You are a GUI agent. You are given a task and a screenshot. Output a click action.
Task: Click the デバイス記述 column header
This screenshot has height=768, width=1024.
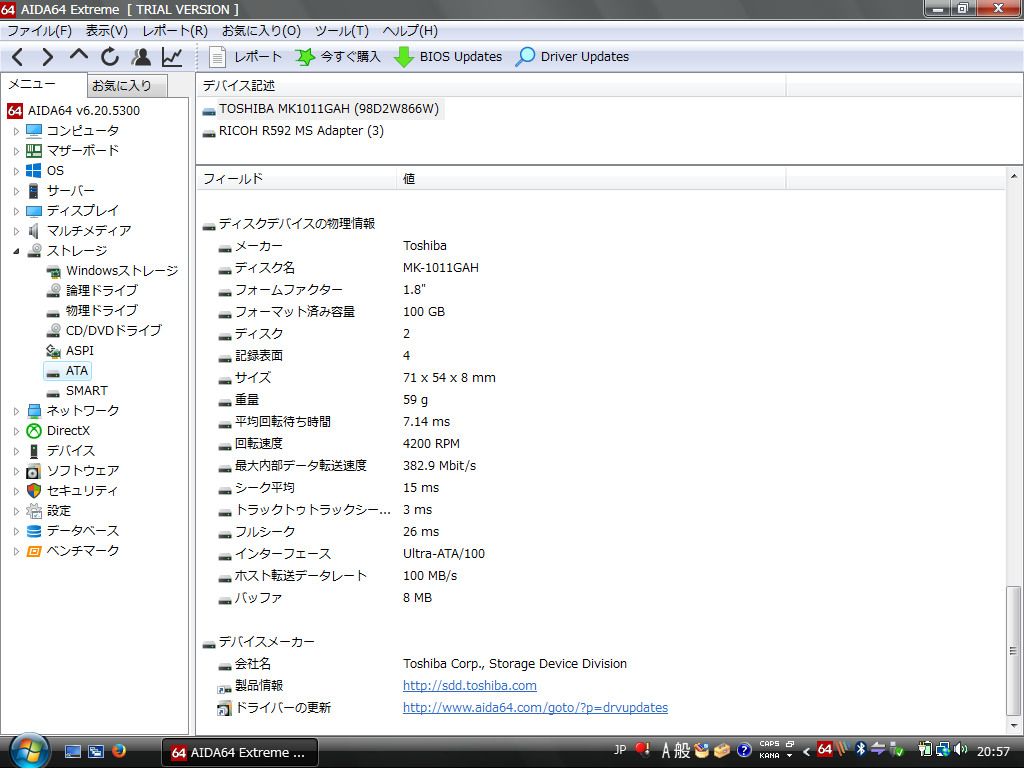(491, 86)
